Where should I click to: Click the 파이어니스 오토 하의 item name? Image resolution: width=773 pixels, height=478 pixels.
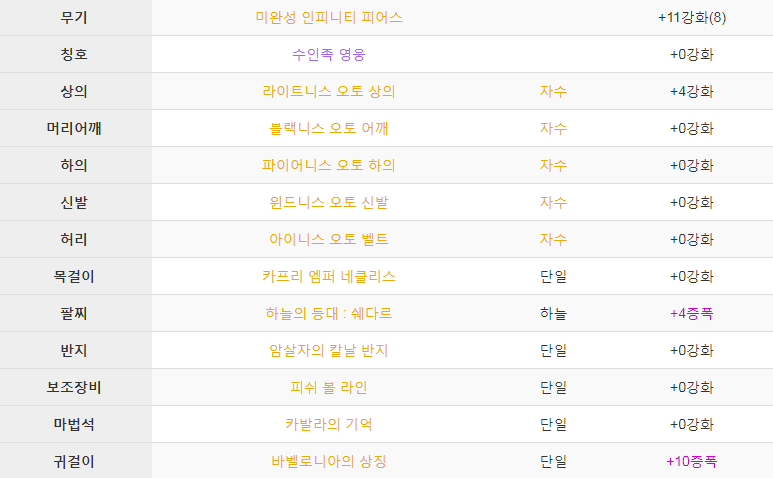(x=329, y=165)
